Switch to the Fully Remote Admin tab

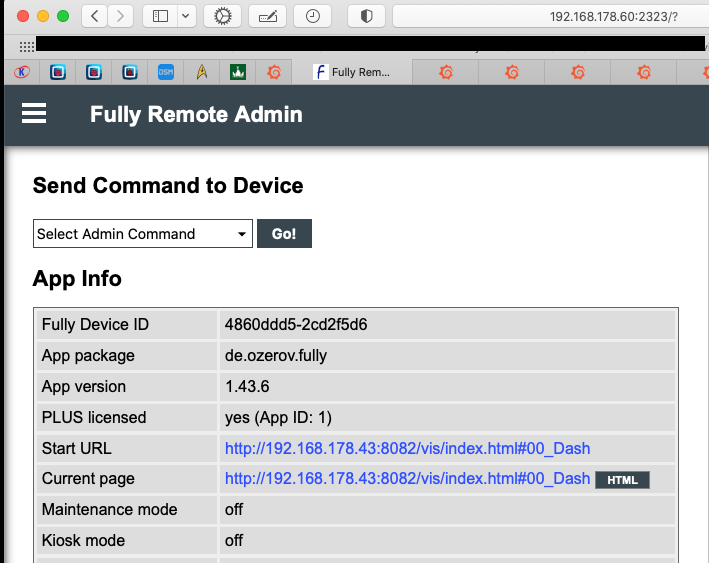coord(350,72)
